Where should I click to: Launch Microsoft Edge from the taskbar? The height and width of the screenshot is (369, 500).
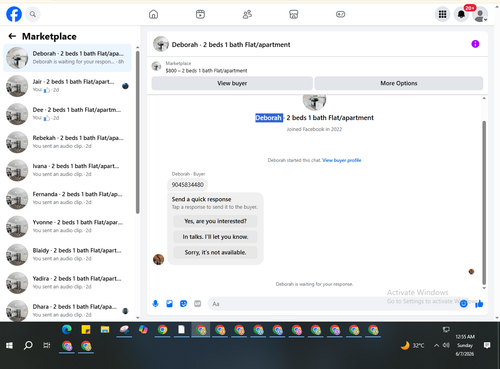coord(67,330)
